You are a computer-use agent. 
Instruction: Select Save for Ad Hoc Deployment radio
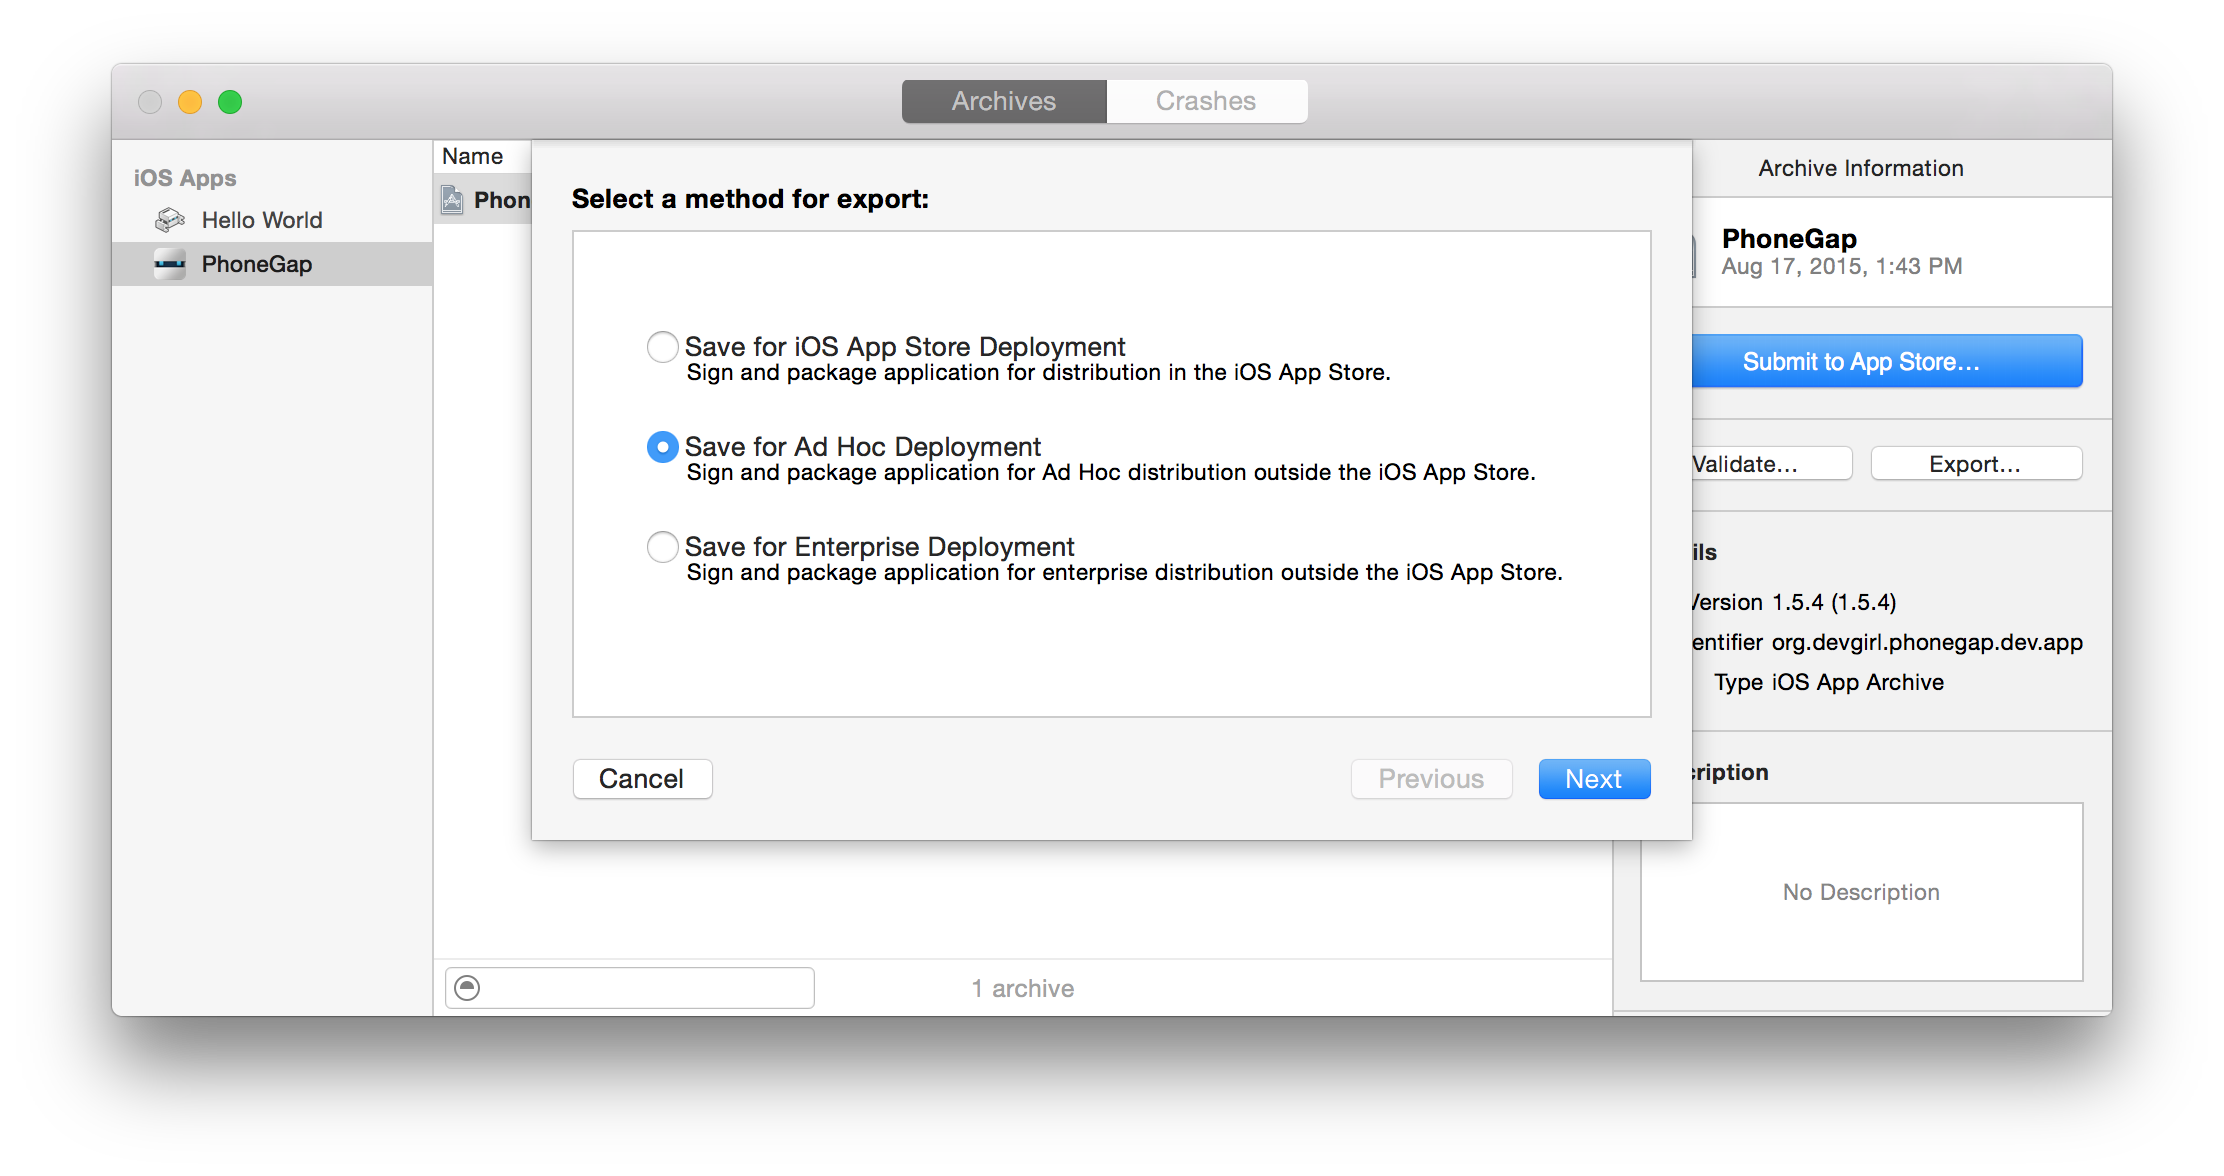click(x=662, y=447)
